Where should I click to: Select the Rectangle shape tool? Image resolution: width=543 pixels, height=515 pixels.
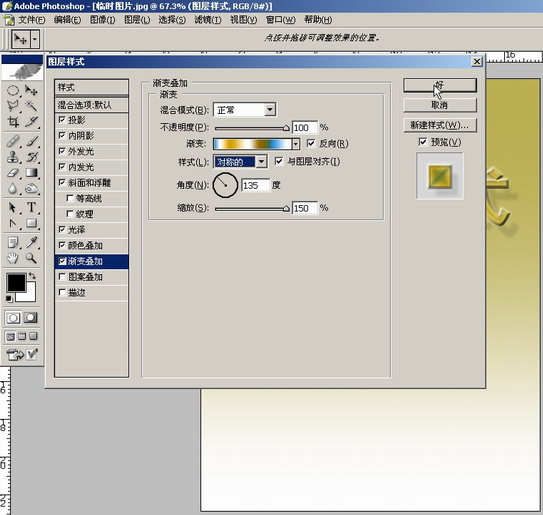[31, 223]
